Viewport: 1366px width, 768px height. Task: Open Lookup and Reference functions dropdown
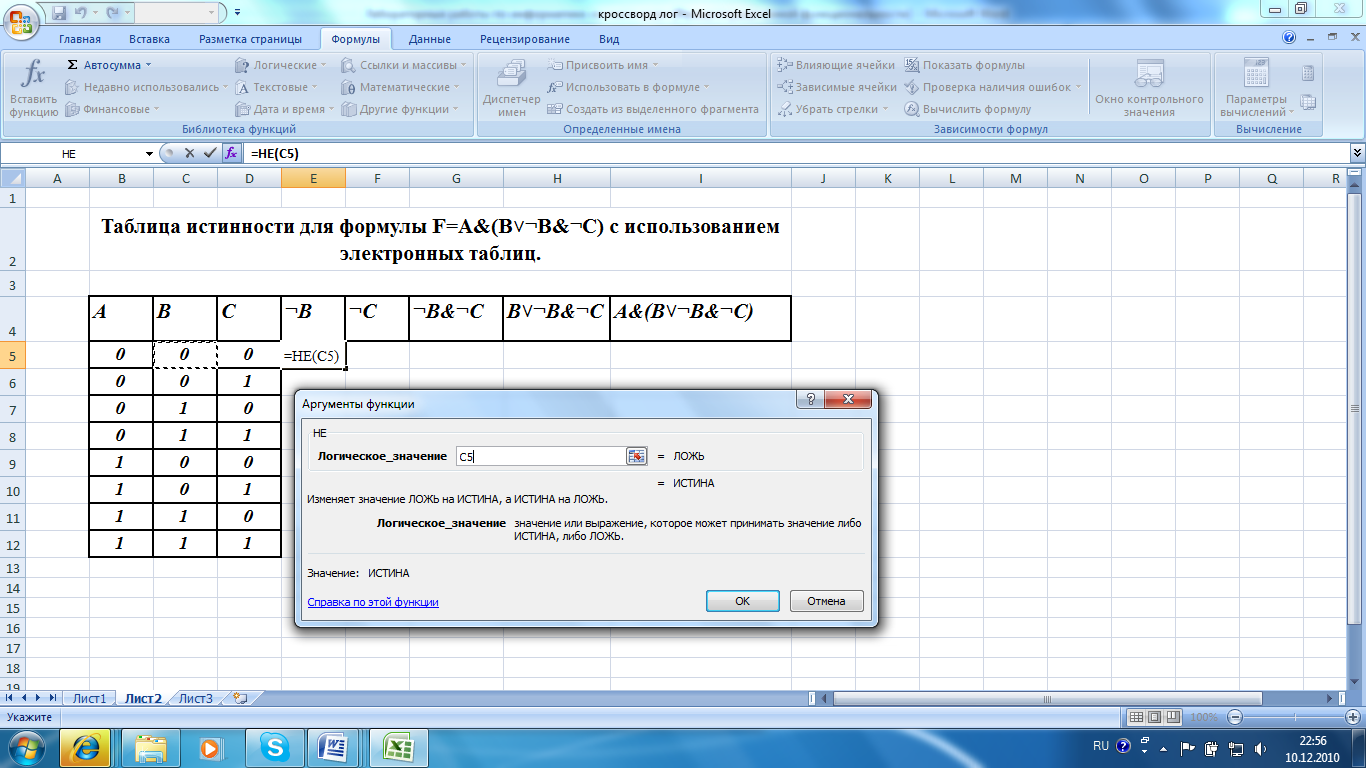point(404,65)
